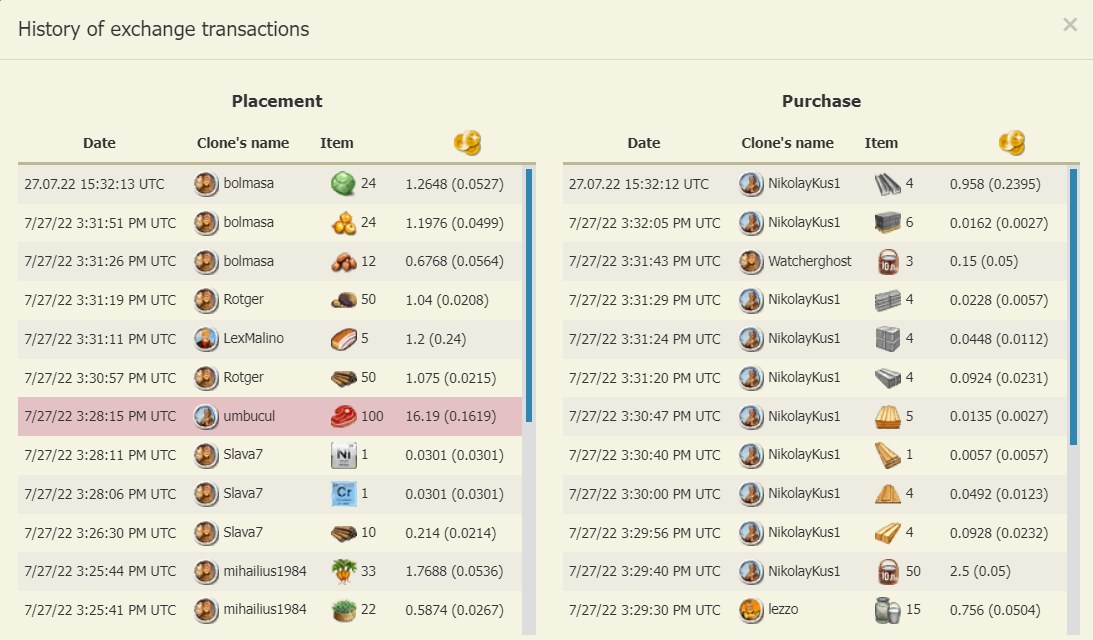This screenshot has width=1093, height=640.
Task: Click the gold coins icon in Purchase header
Action: 1012,143
